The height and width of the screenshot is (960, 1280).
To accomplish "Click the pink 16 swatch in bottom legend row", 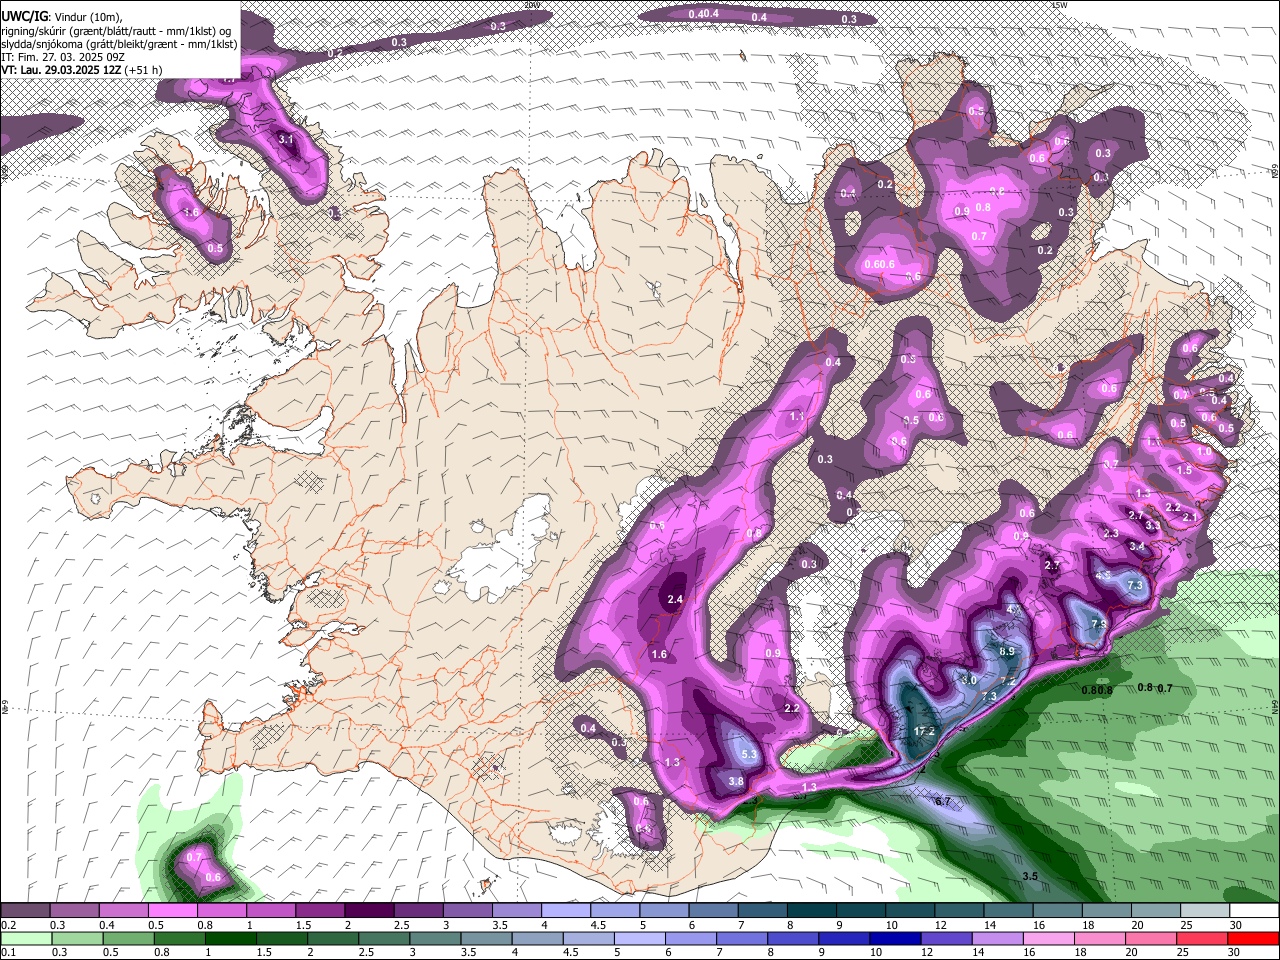I will (1048, 939).
